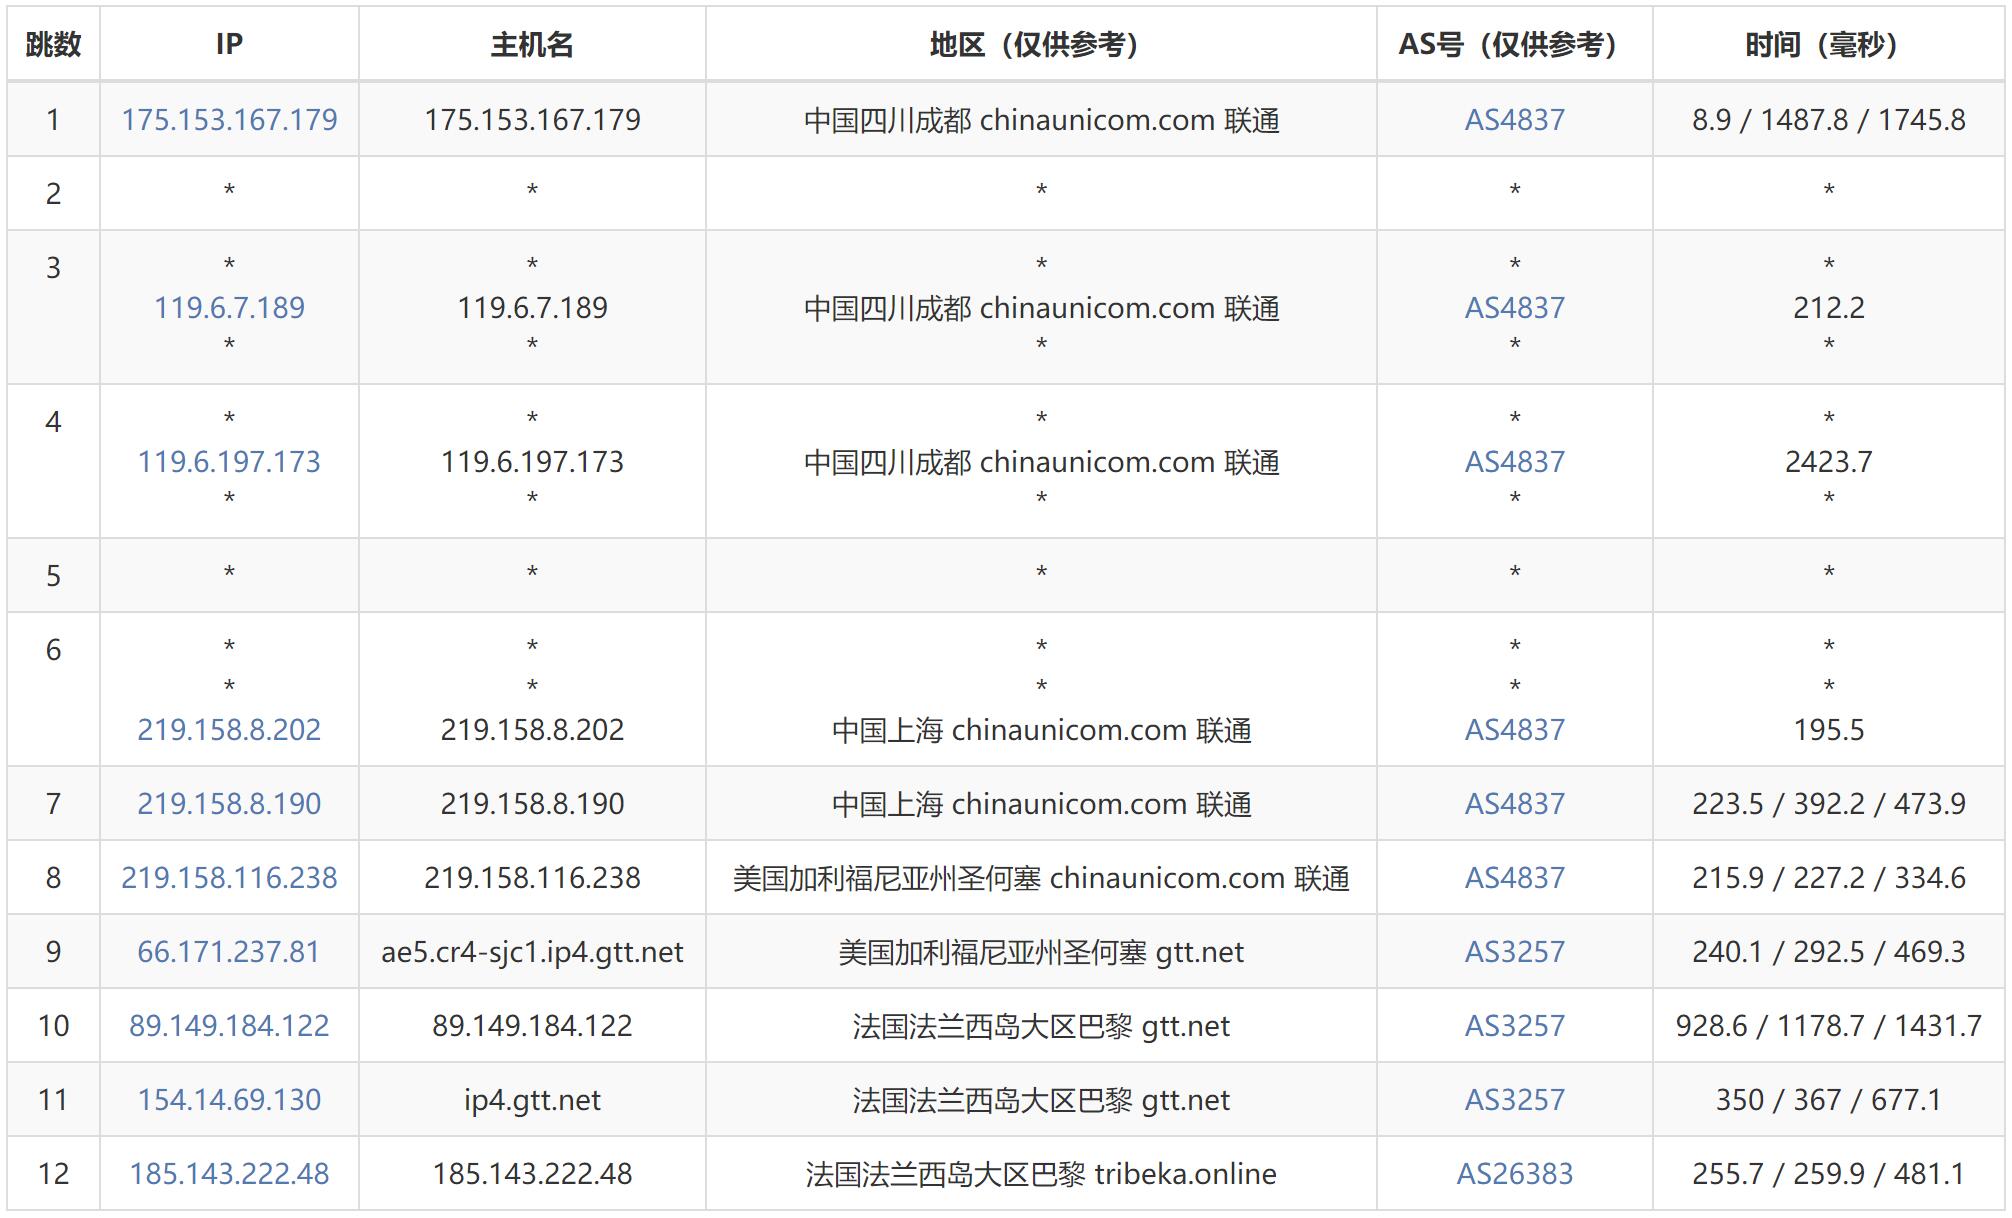
Task: Select the 跳数 column header
Action: point(53,45)
